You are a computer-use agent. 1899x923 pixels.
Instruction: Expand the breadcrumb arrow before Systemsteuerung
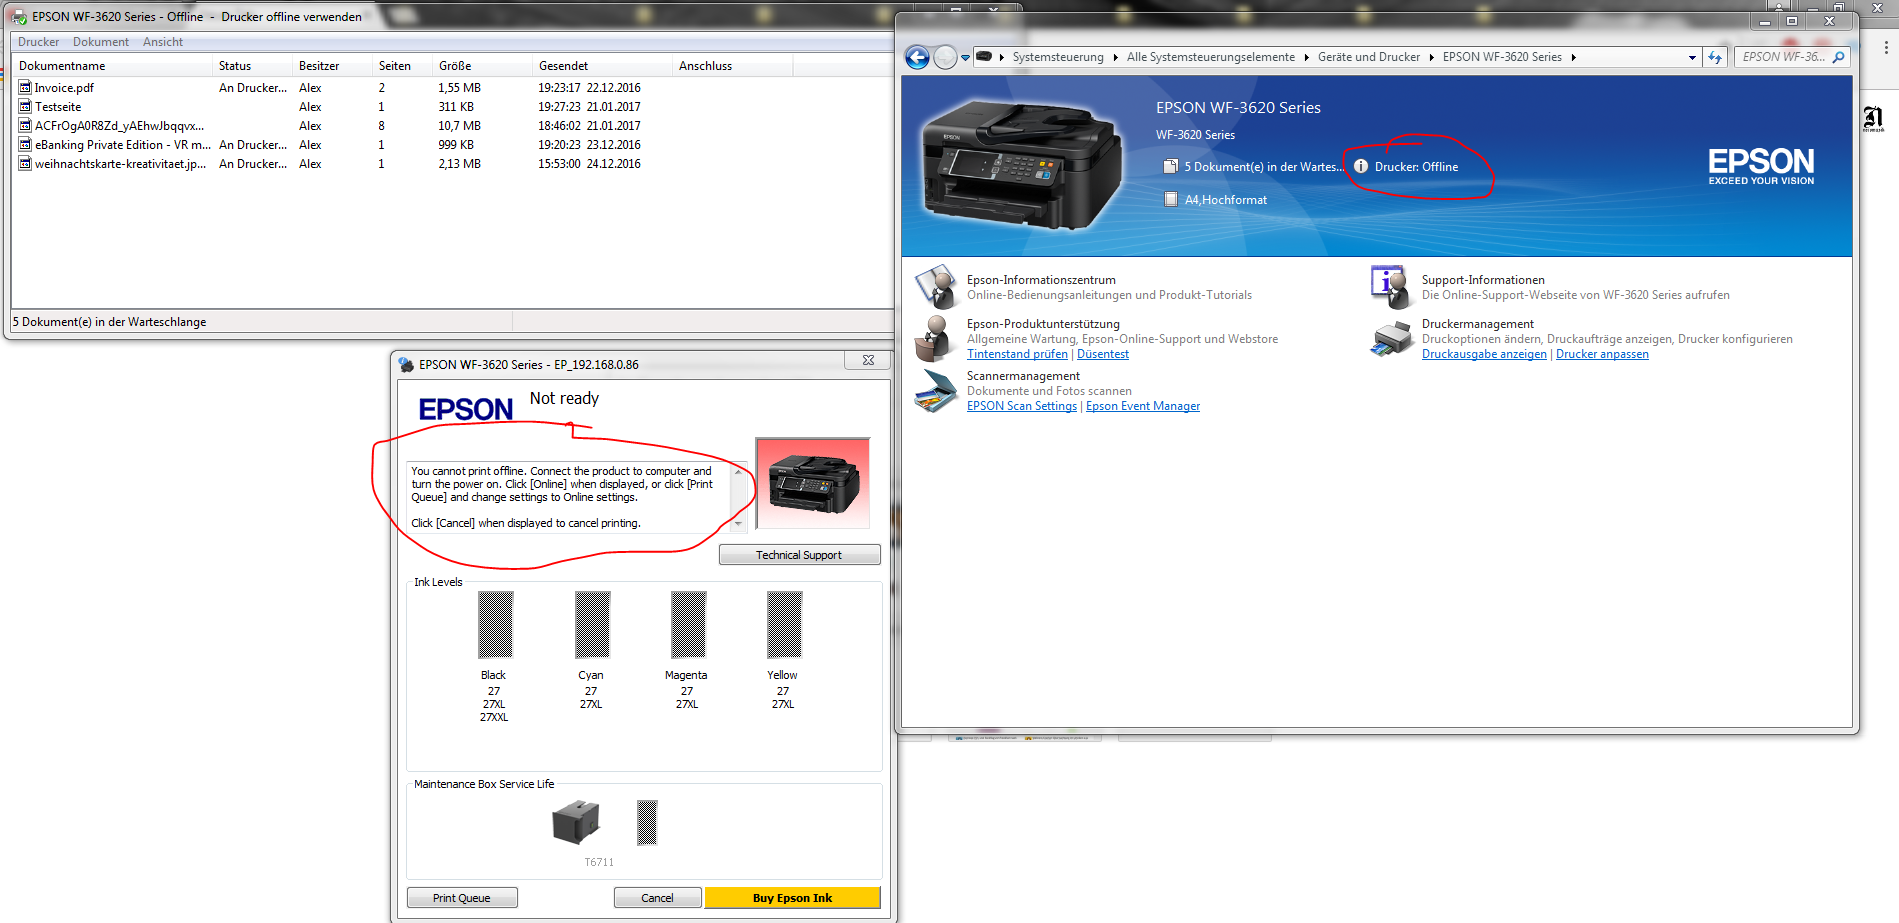1001,57
